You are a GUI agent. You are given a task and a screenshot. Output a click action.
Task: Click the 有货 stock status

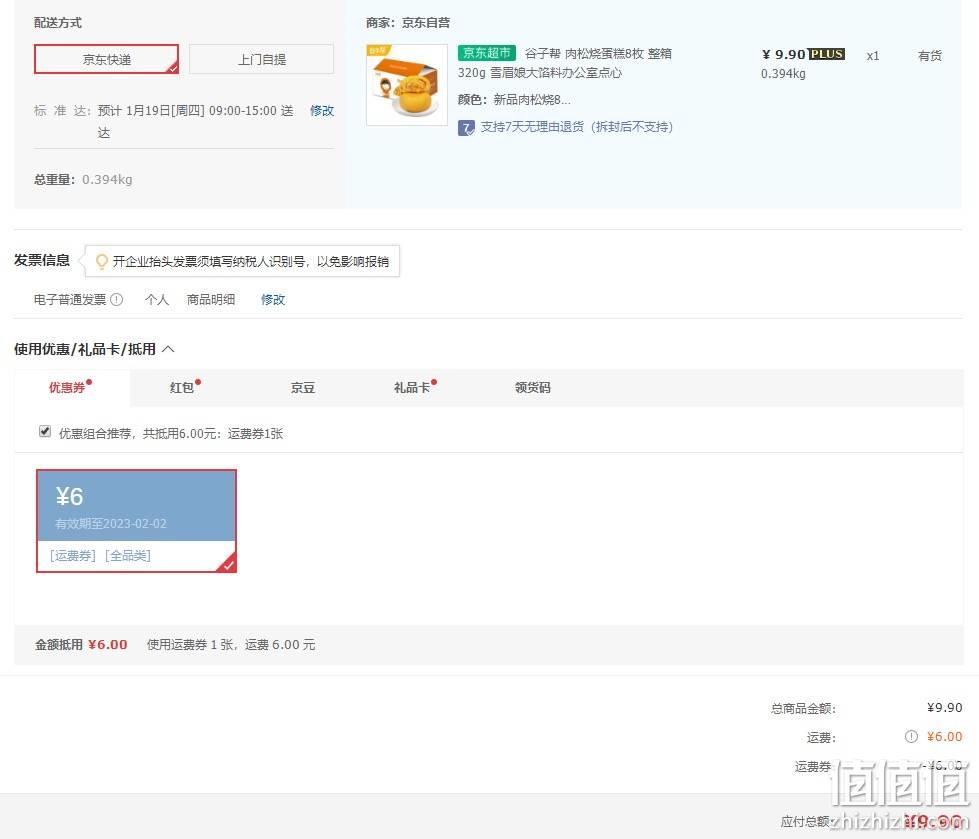[930, 56]
